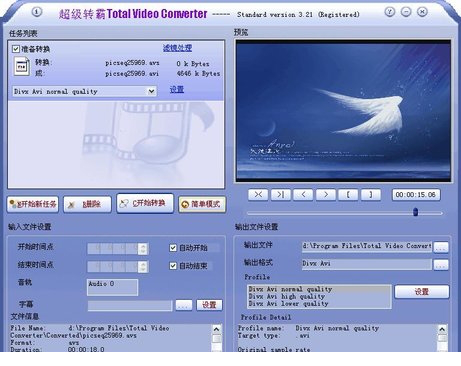461x366 pixels.
Task: Select Audio 0 in the audio track list
Action: [x=101, y=284]
